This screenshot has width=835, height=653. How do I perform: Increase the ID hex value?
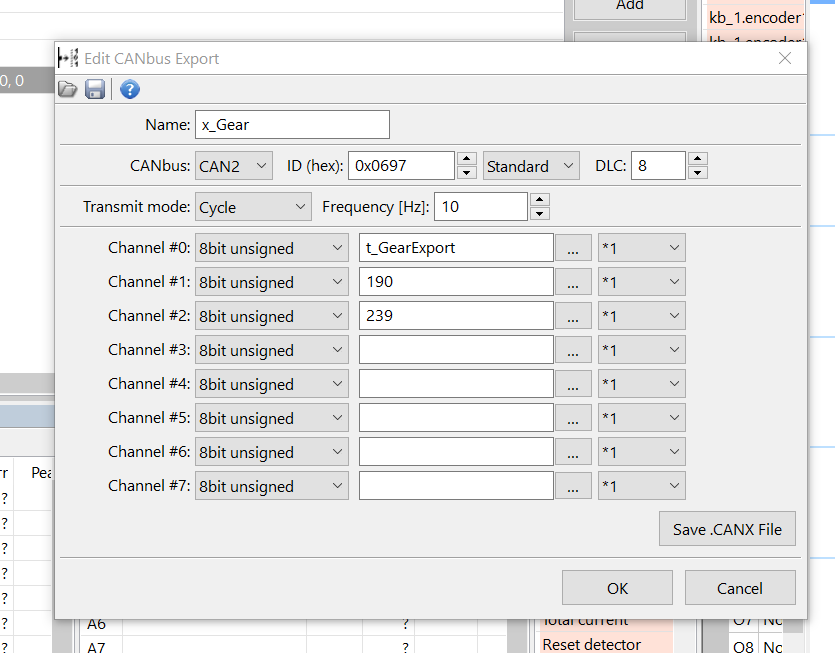tap(467, 159)
